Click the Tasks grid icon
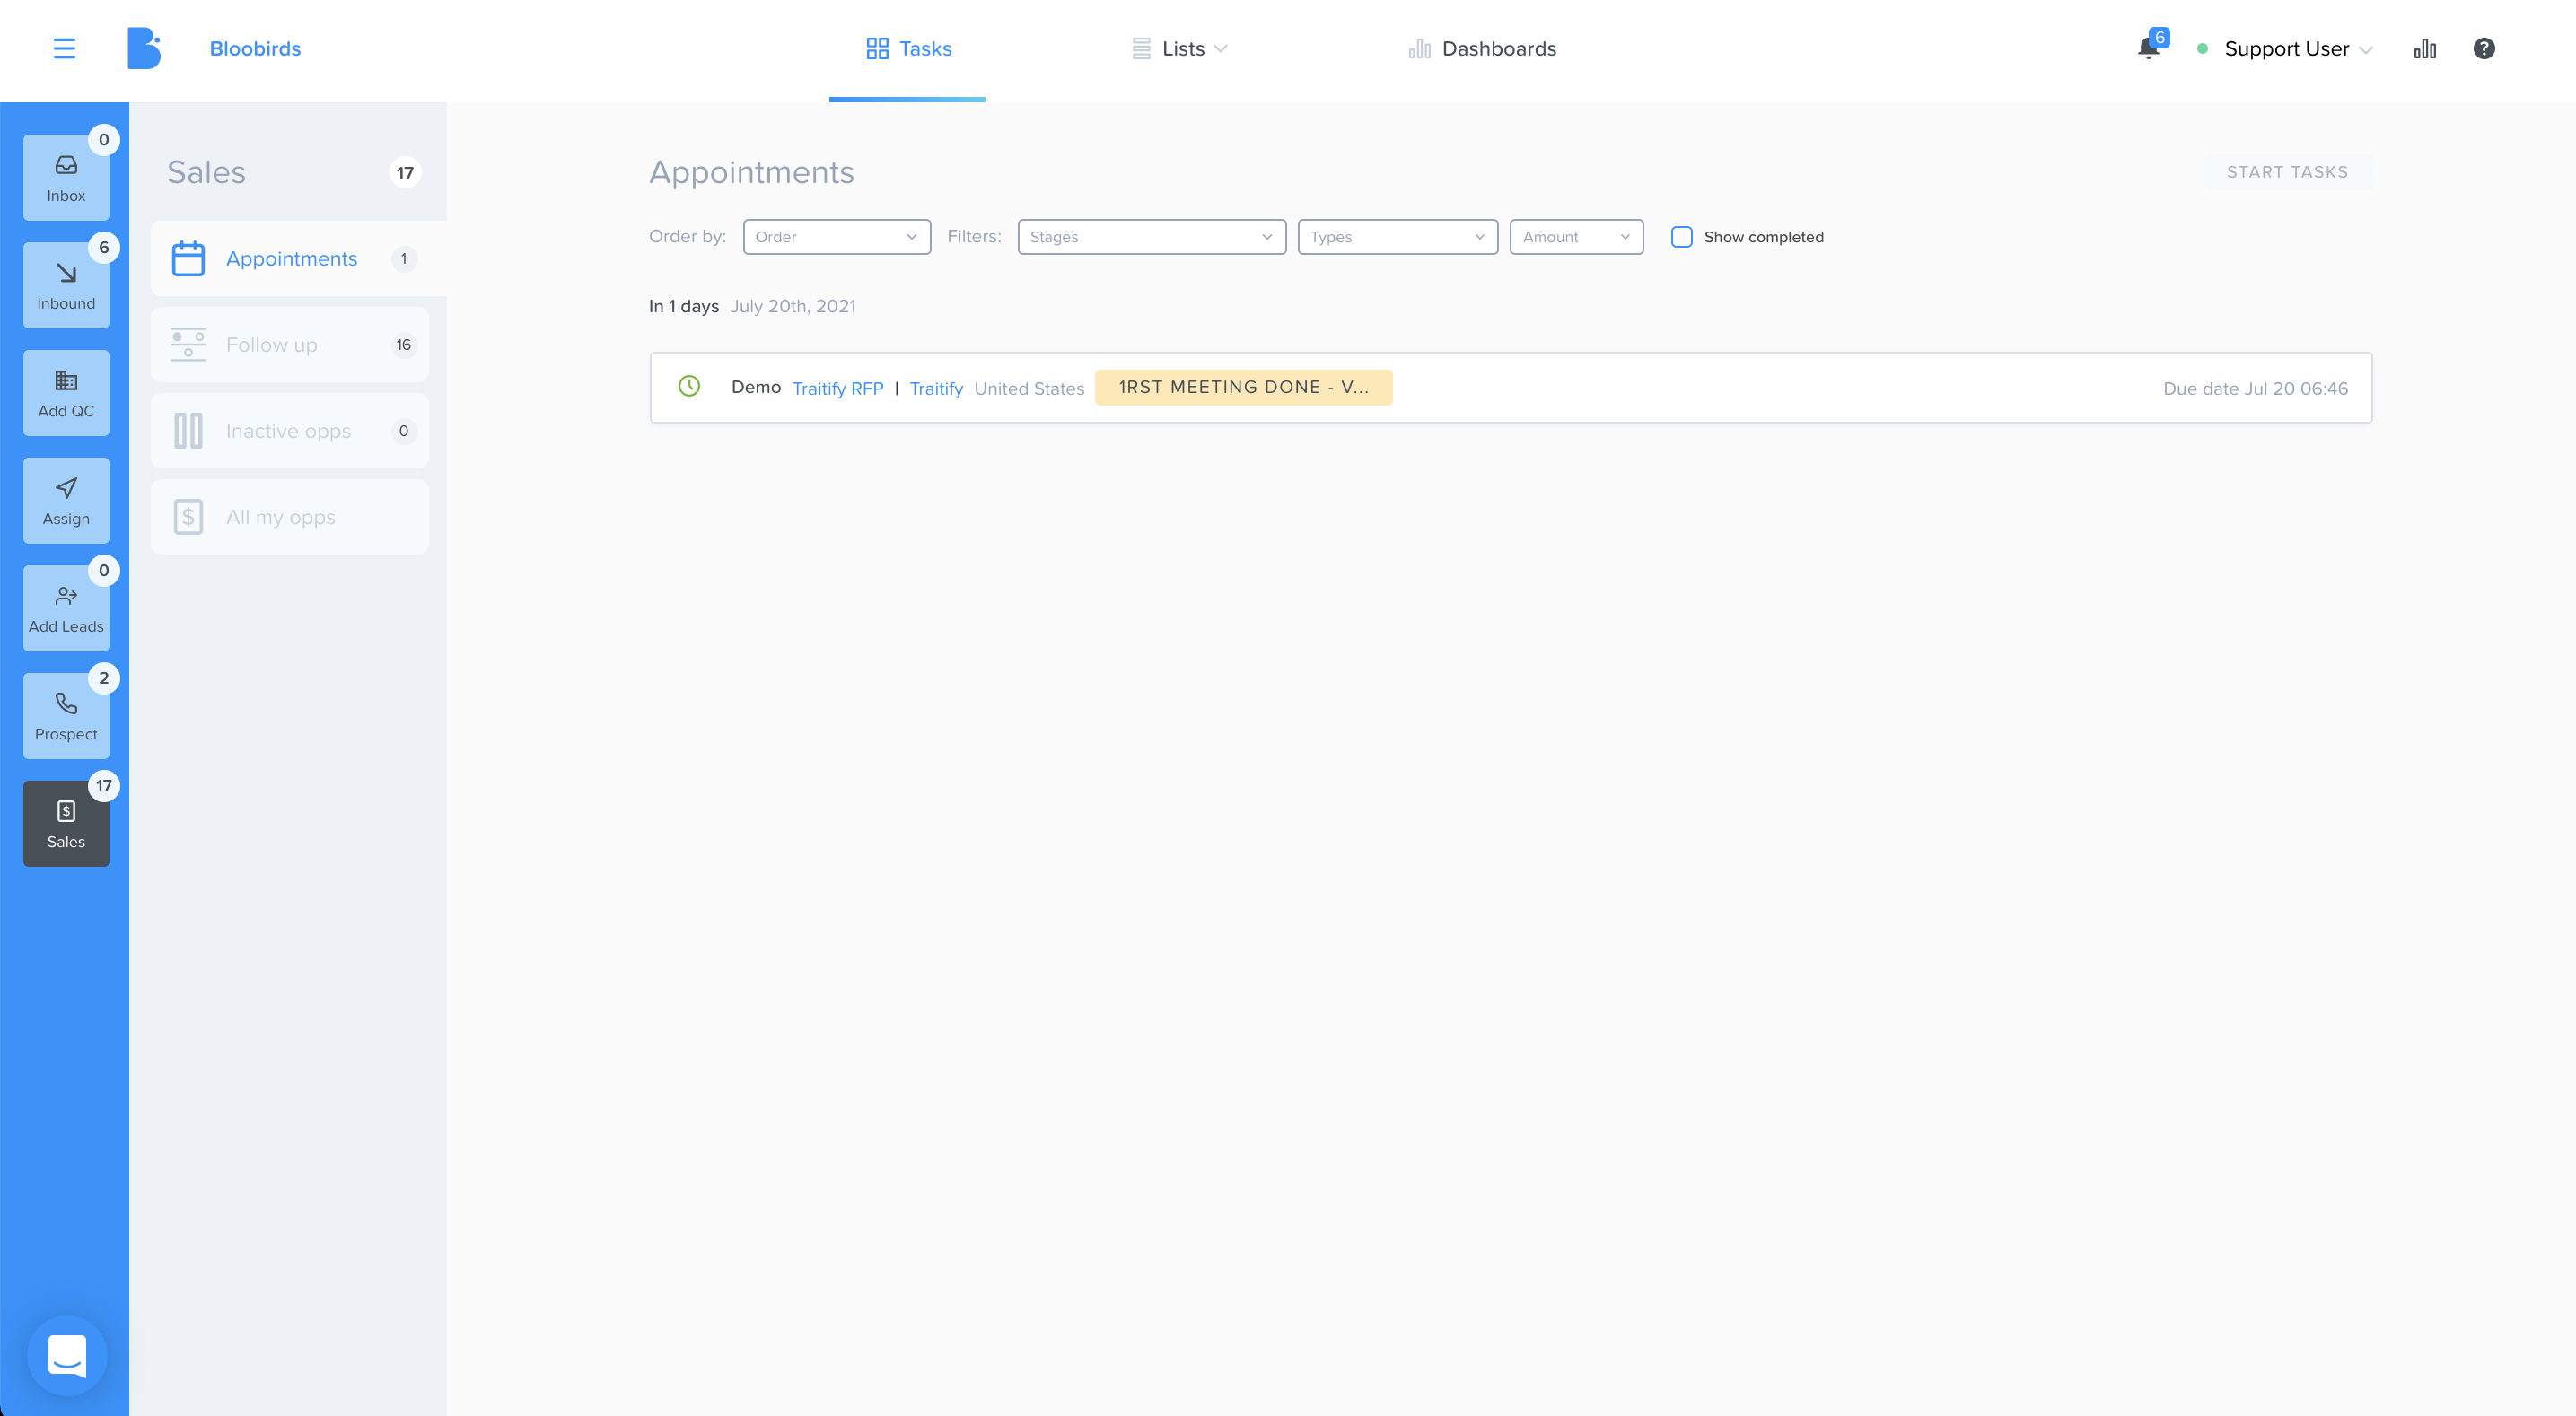Viewport: 2576px width, 1416px height. coord(877,48)
